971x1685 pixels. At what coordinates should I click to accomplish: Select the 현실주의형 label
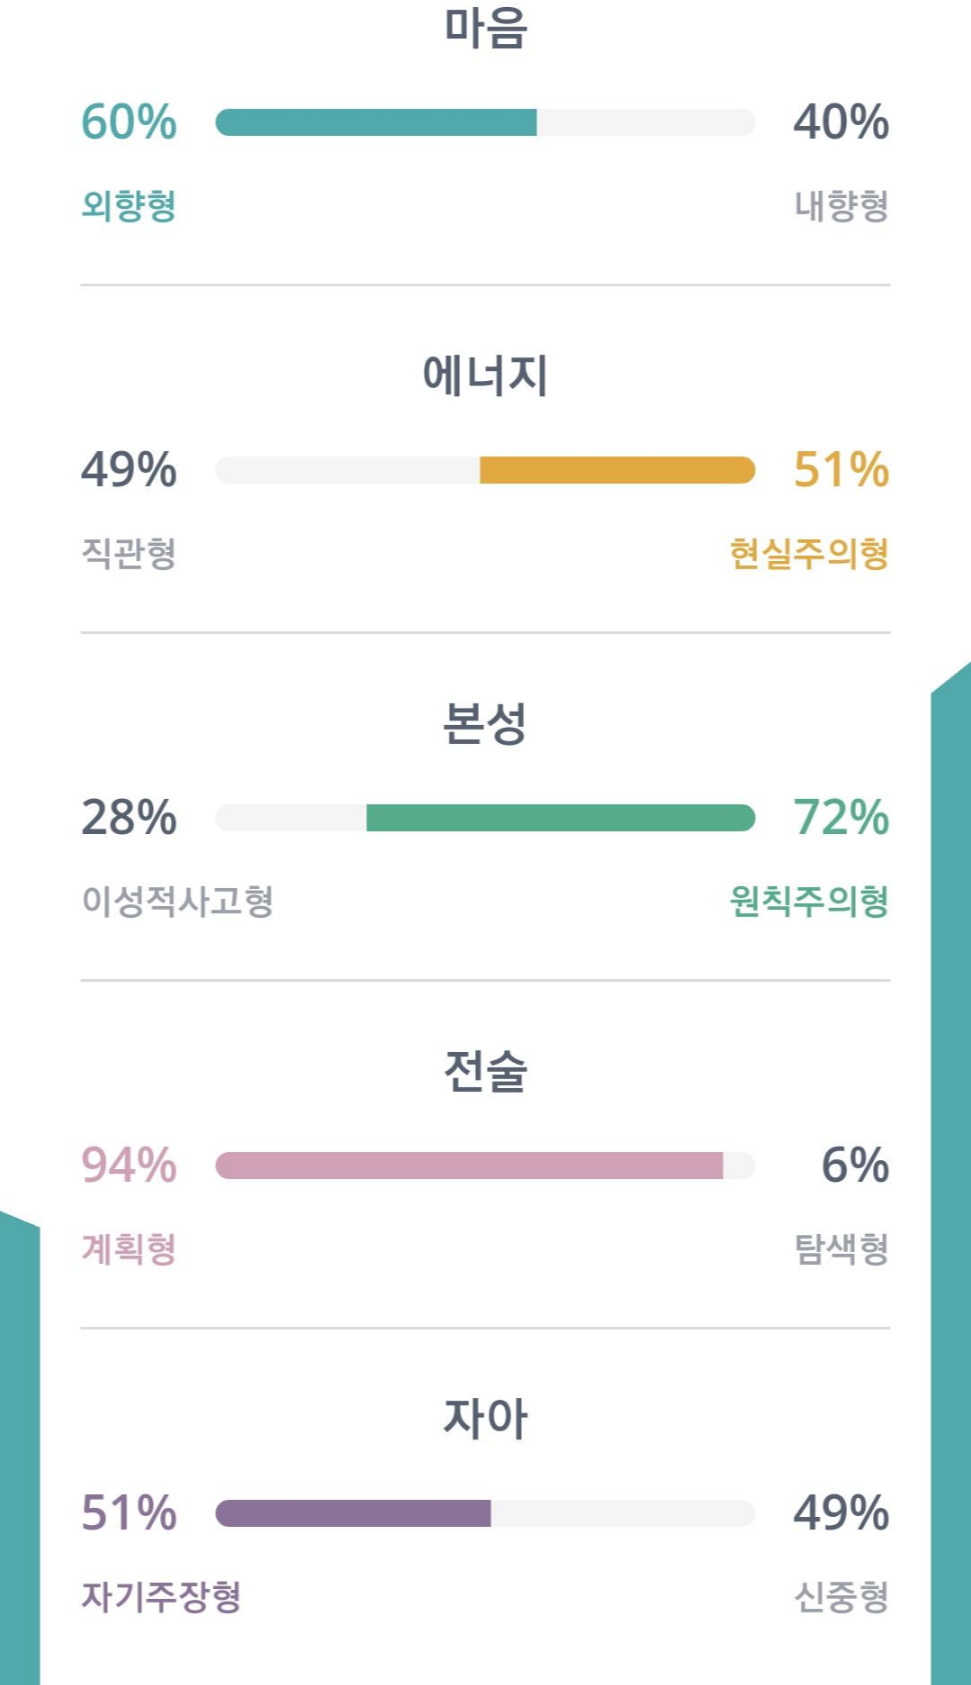(809, 553)
